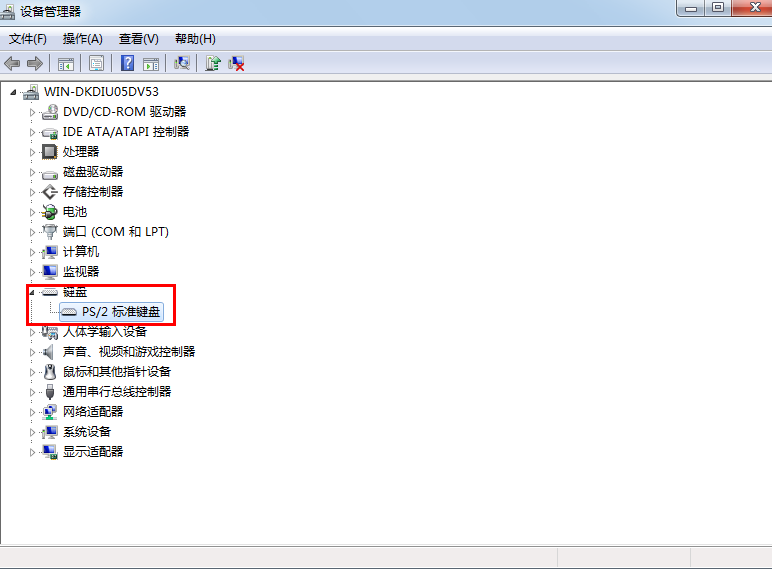Click the Forward arrow toolbar icon
Screen dimensions: 772x569
coord(35,63)
